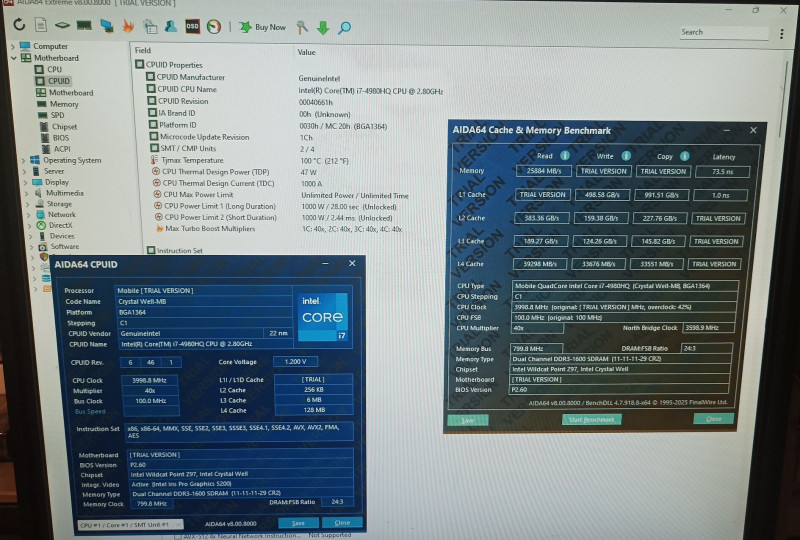Screen dimensions: 800x540
Task: Open the OSD panel toolbar icon
Action: 192,26
